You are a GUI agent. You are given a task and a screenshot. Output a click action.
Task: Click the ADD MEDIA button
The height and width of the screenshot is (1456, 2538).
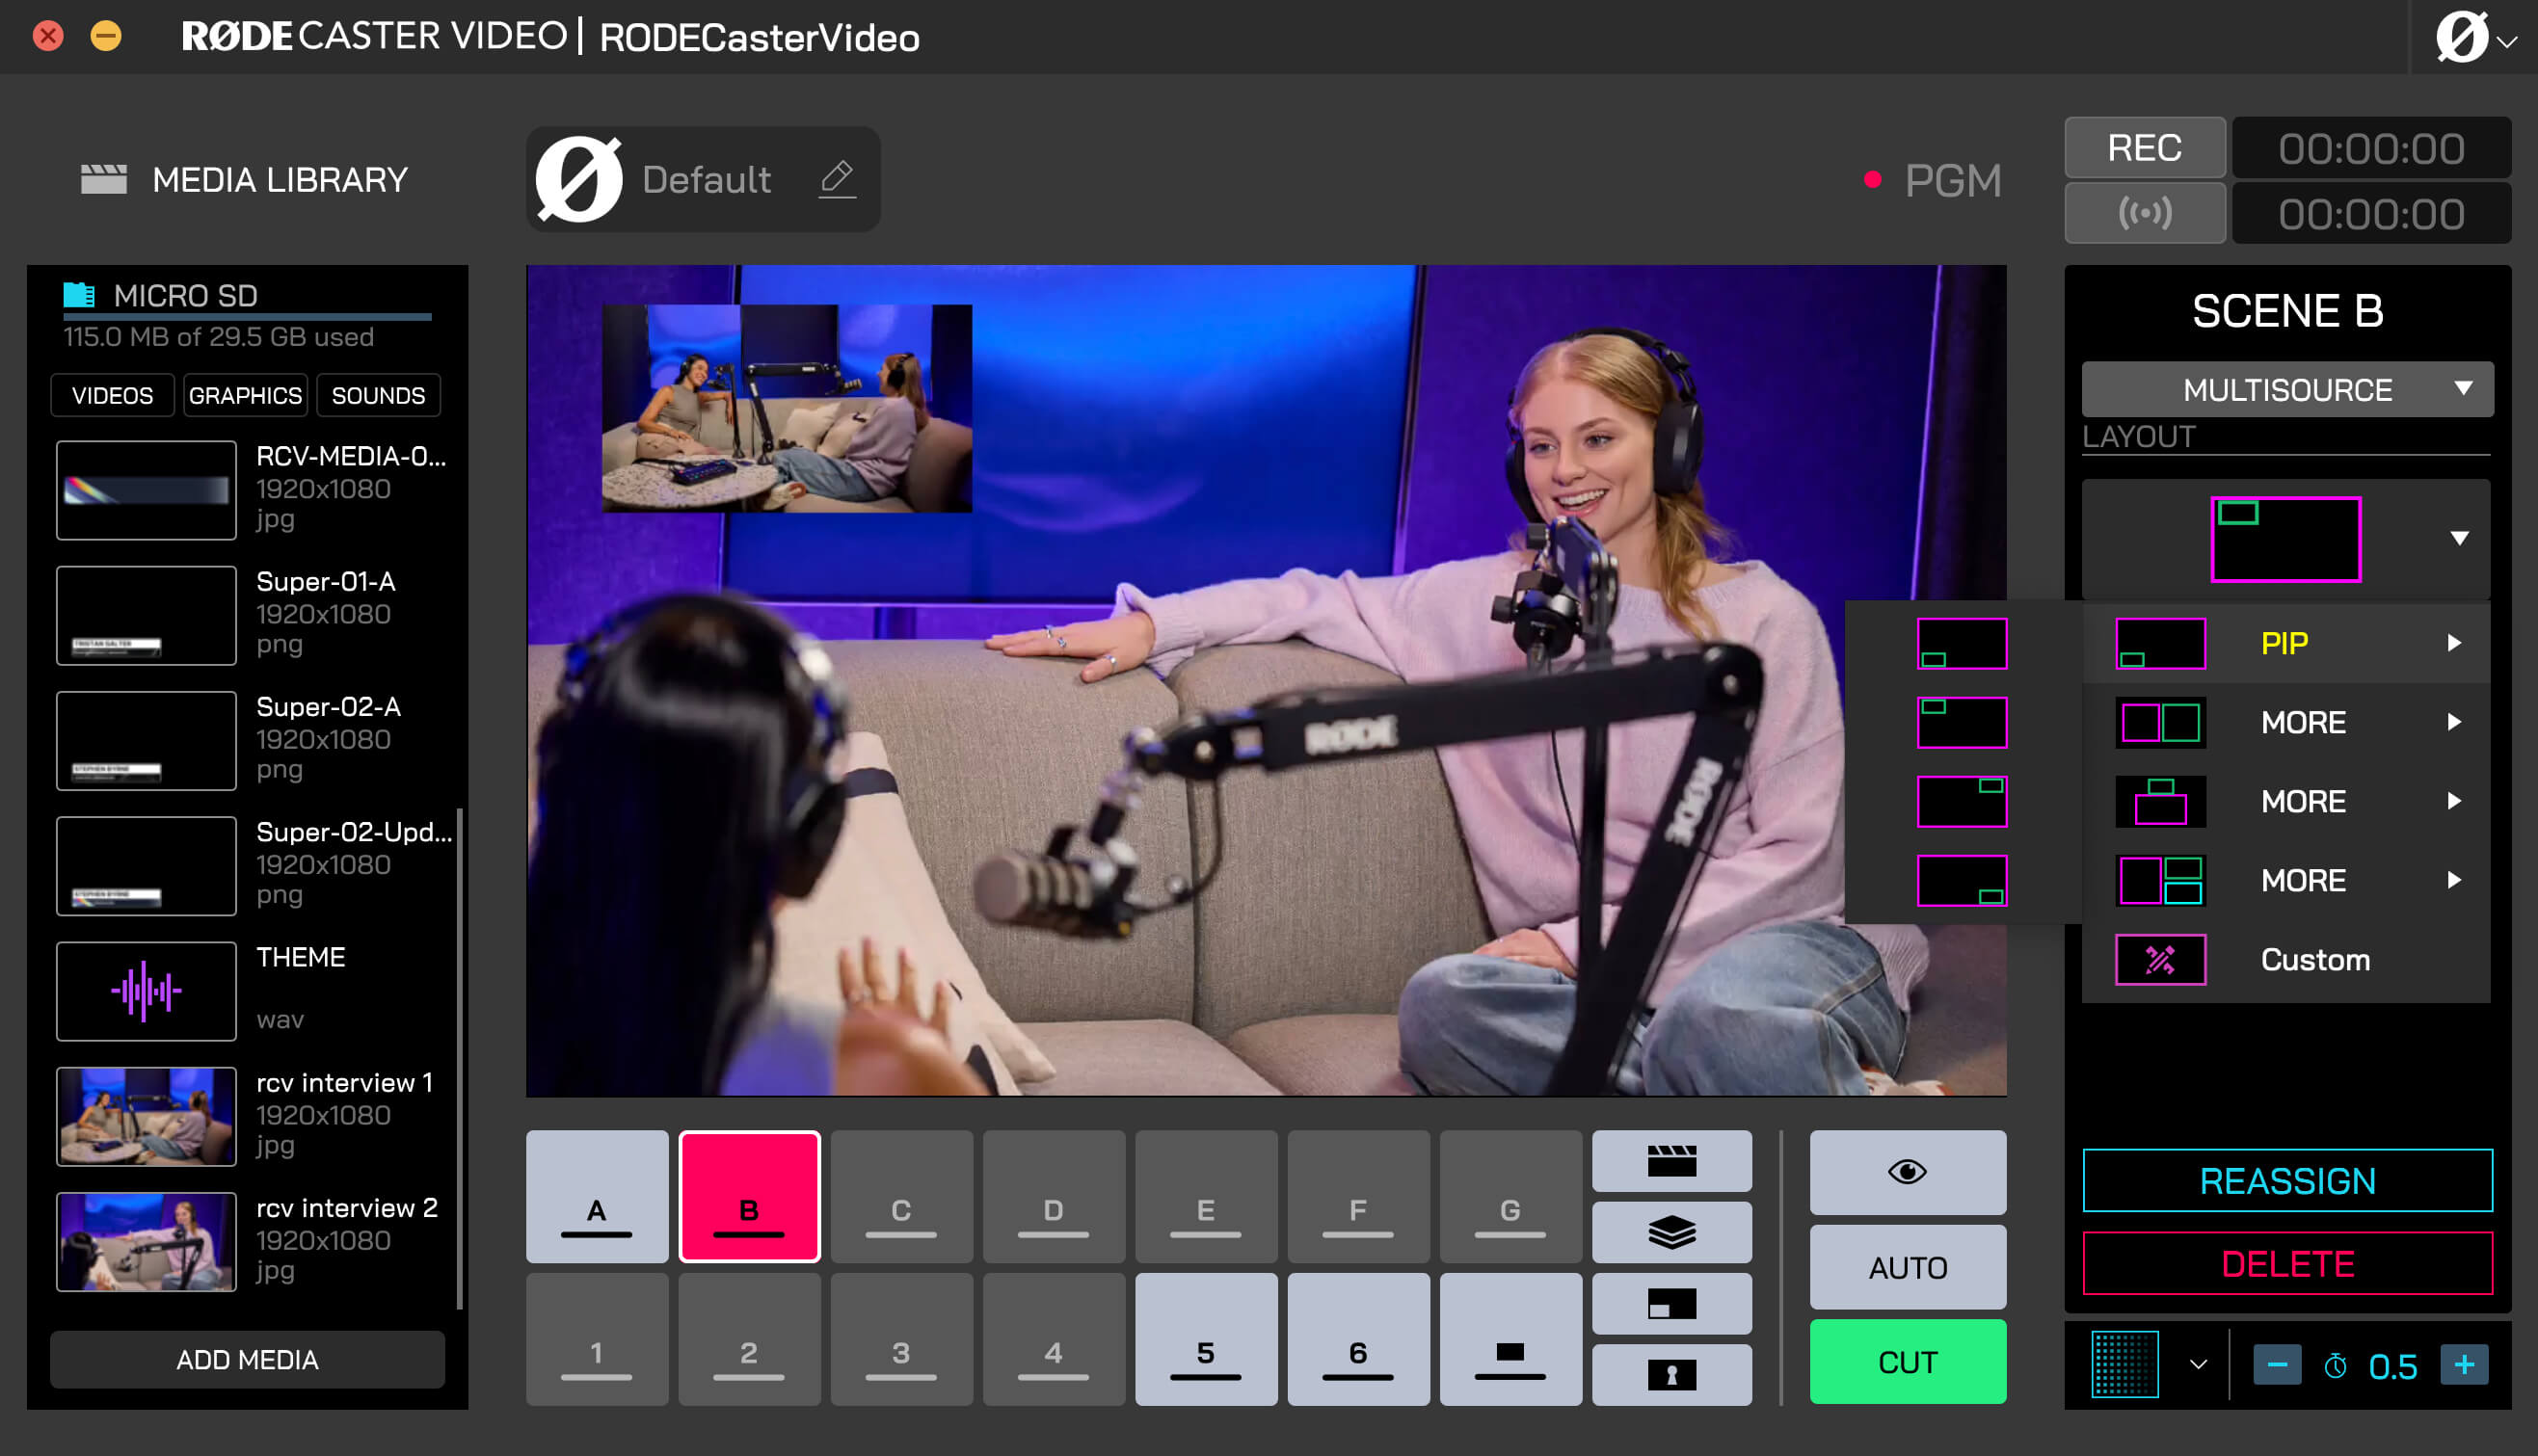pyautogui.click(x=247, y=1360)
